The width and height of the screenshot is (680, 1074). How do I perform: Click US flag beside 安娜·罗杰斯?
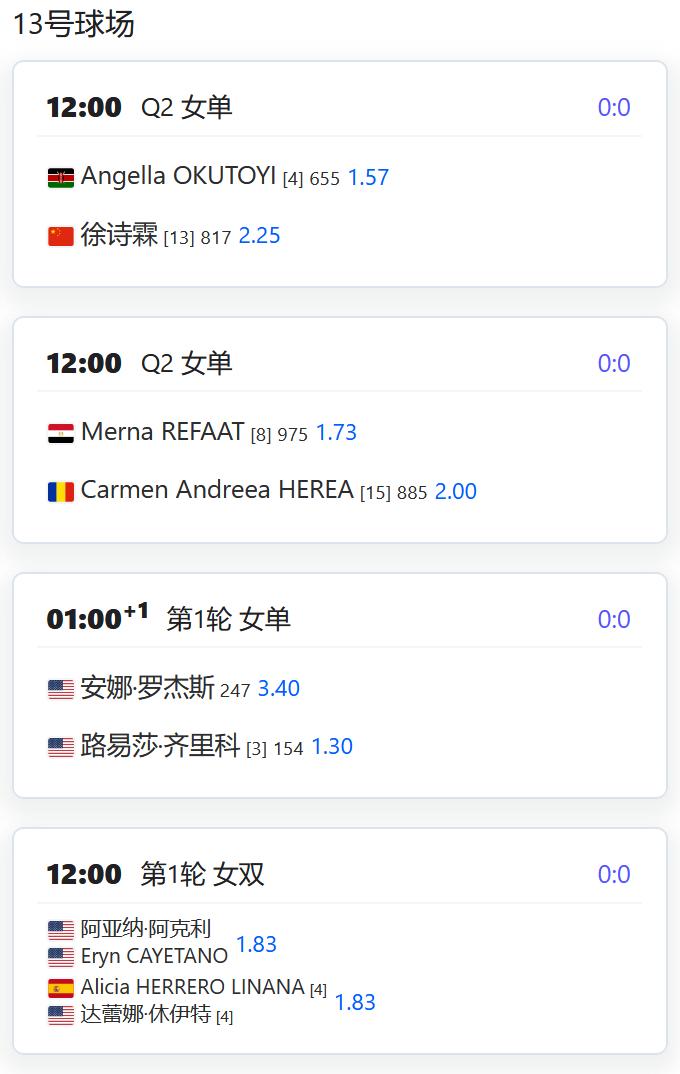click(61, 689)
